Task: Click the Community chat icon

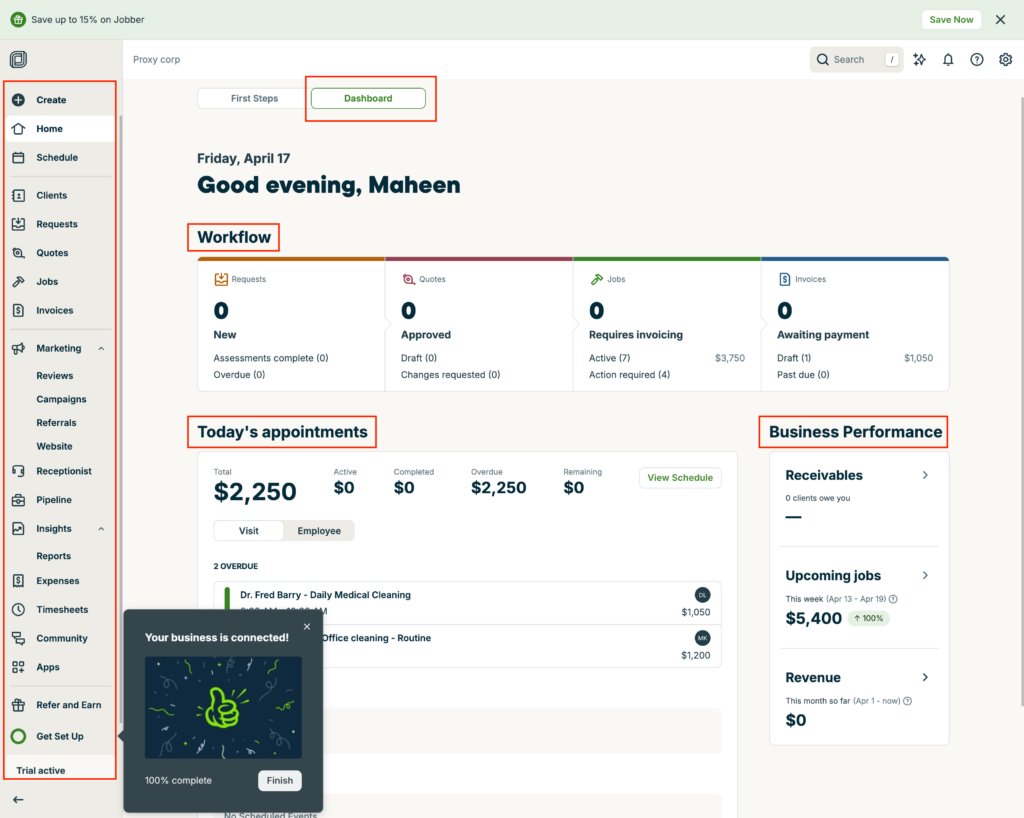Action: point(18,638)
